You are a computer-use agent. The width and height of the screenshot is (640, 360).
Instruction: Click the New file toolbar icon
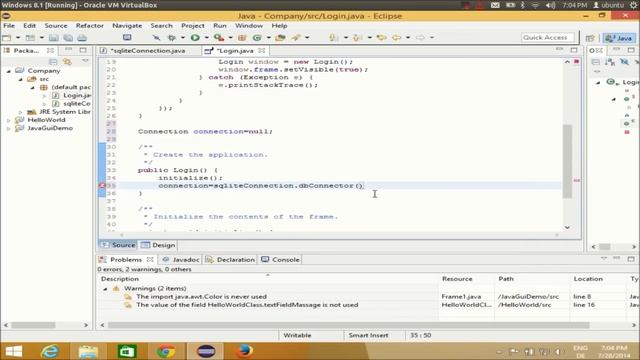tap(7, 38)
